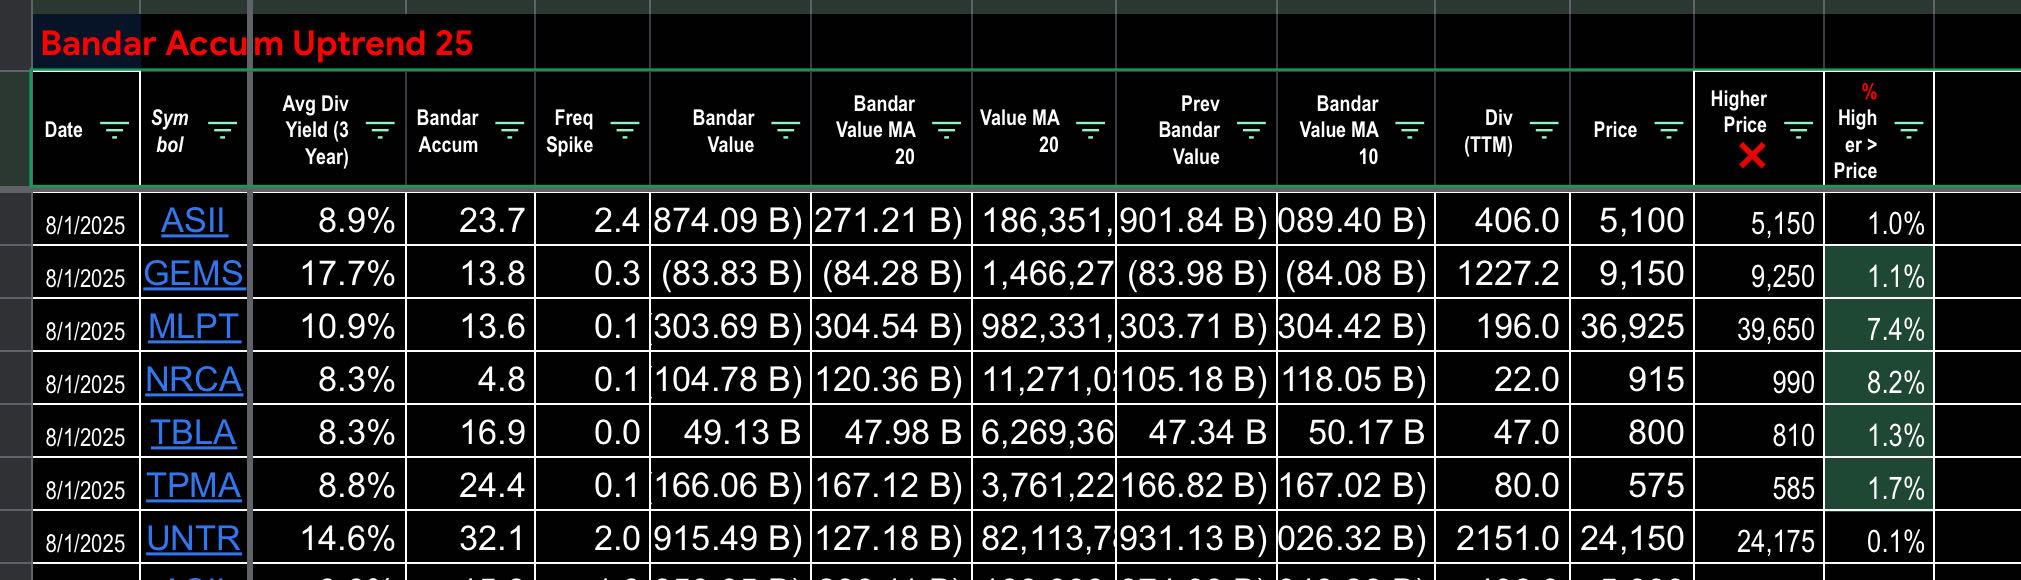2021x580 pixels.
Task: Select ASII Higher Price cell 5,150
Action: [x=1759, y=220]
